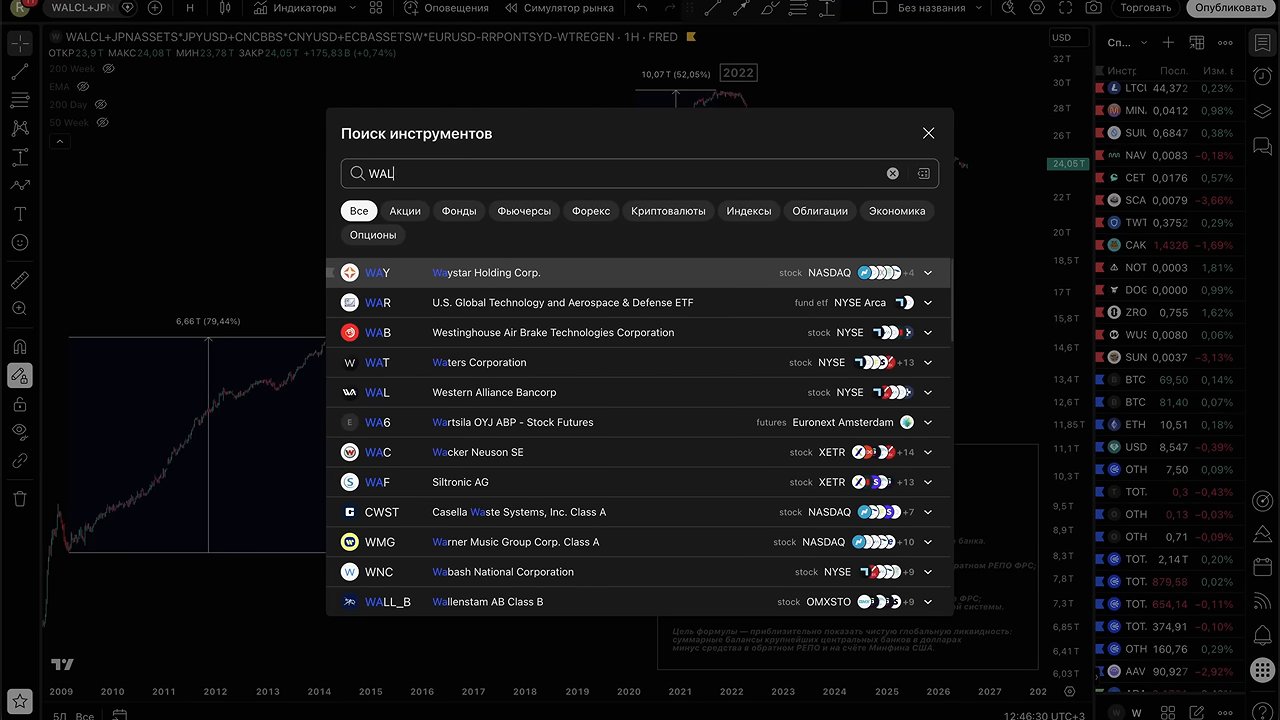Click the symbol search input field
This screenshot has width=1280, height=720.
(640, 173)
